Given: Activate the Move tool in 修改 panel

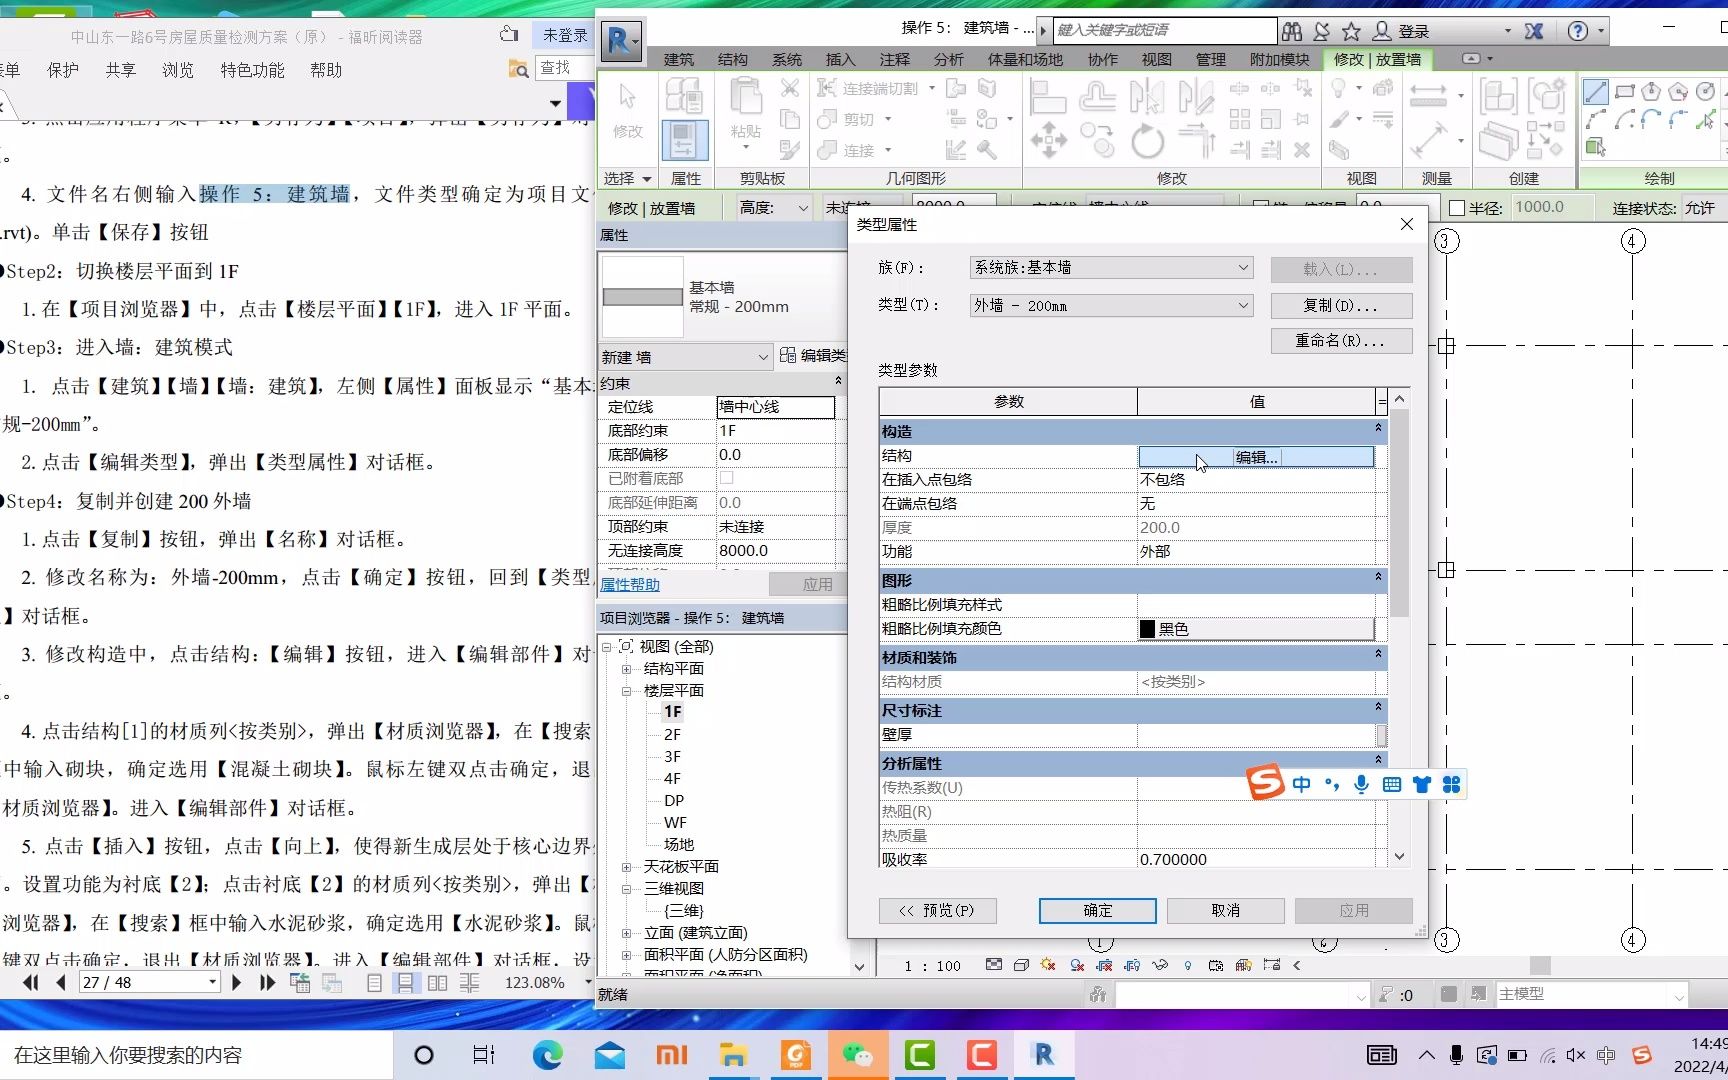Looking at the screenshot, I should (1048, 141).
